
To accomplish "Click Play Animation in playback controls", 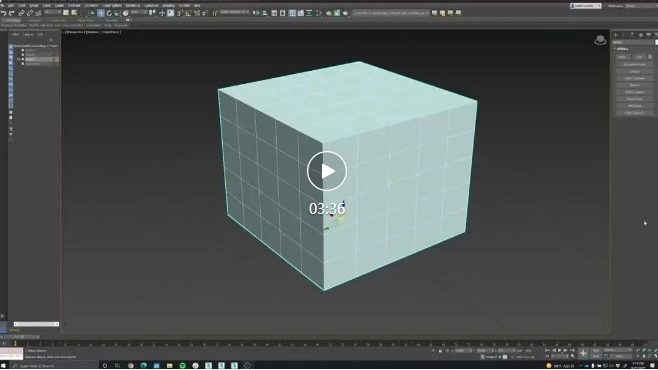I will click(559, 350).
